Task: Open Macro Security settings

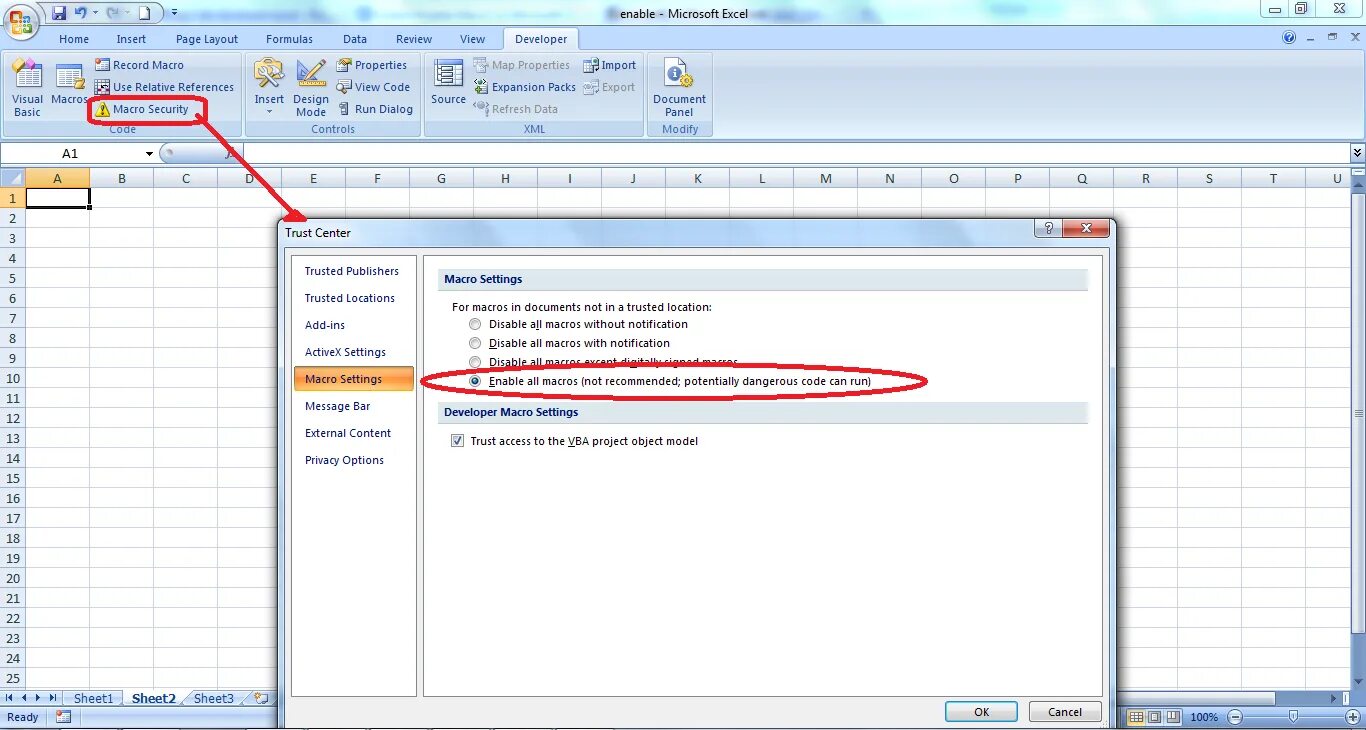Action: 142,109
